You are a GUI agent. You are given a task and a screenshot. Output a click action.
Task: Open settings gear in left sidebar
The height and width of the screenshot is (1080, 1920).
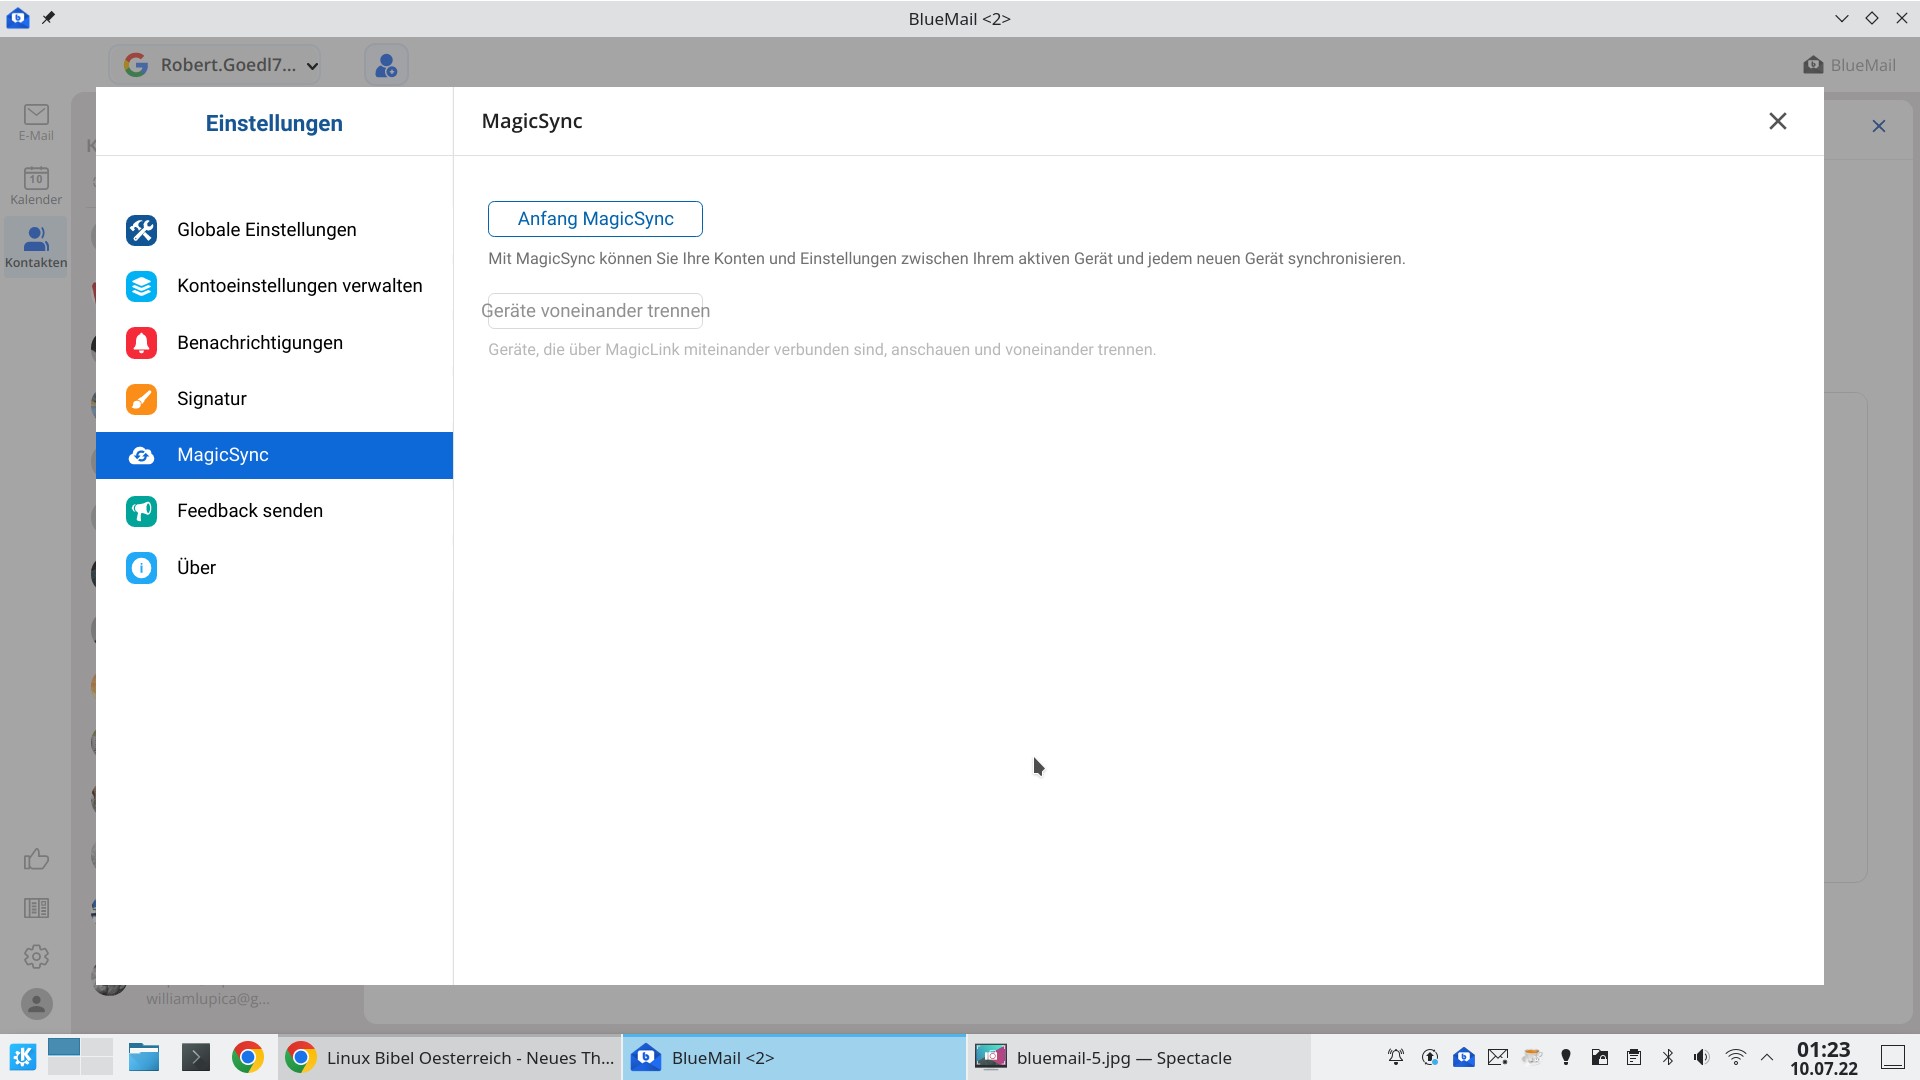pos(36,956)
